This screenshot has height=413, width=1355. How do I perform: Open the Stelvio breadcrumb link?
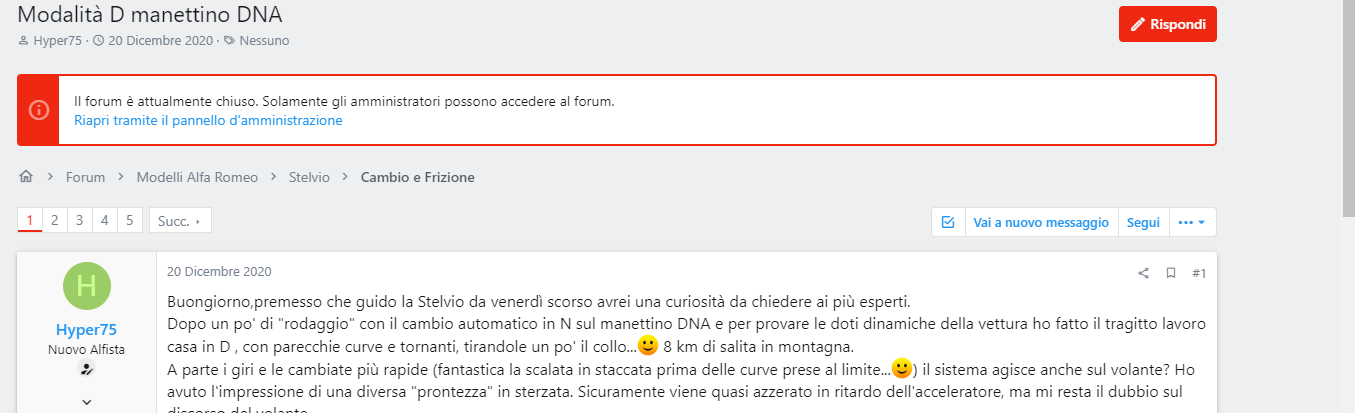309,177
